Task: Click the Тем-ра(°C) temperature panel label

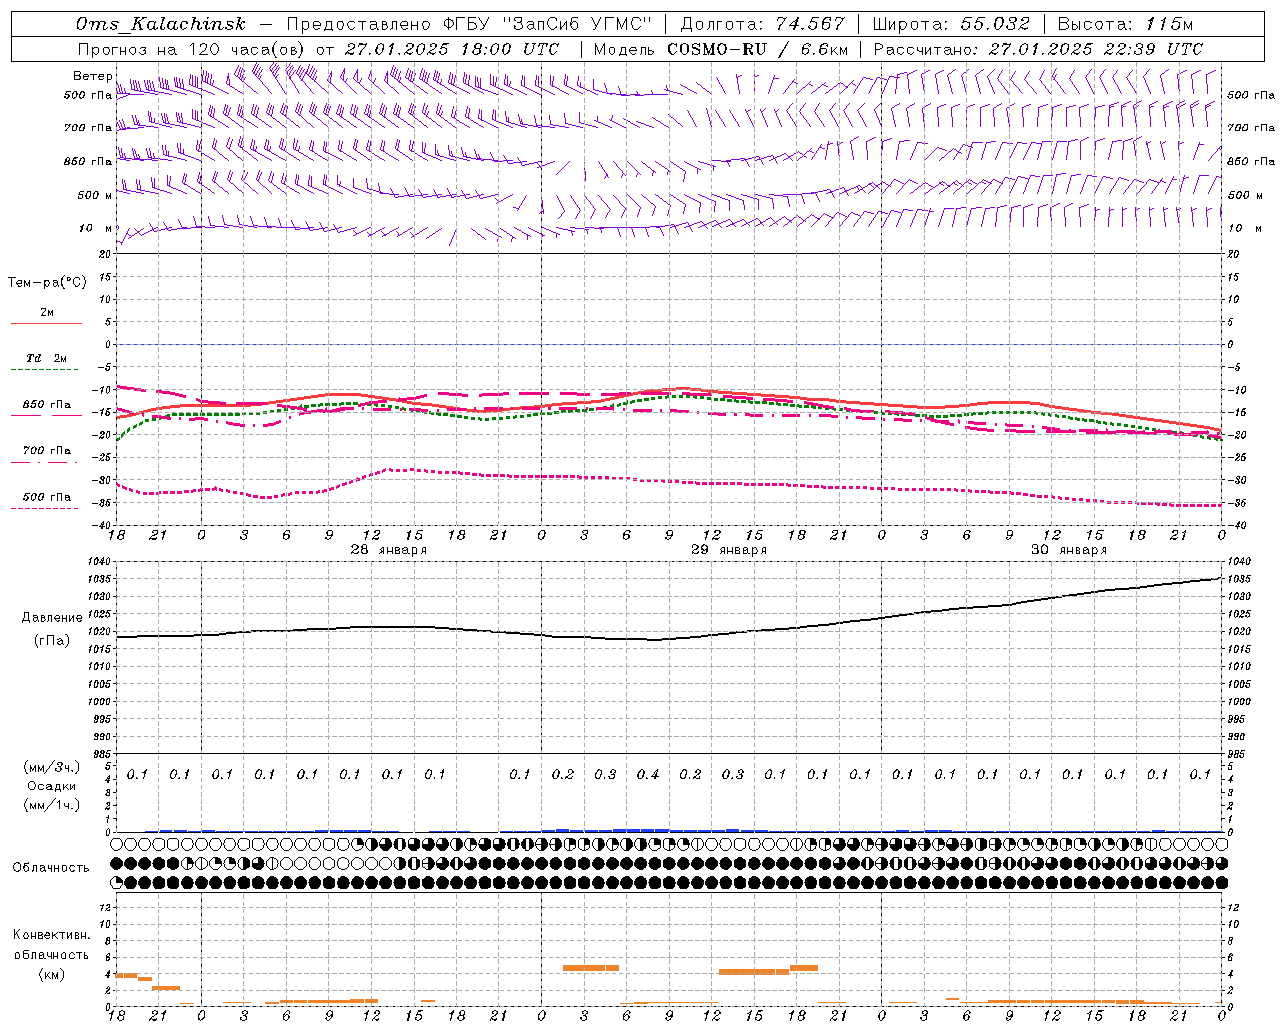Action: click(x=47, y=283)
